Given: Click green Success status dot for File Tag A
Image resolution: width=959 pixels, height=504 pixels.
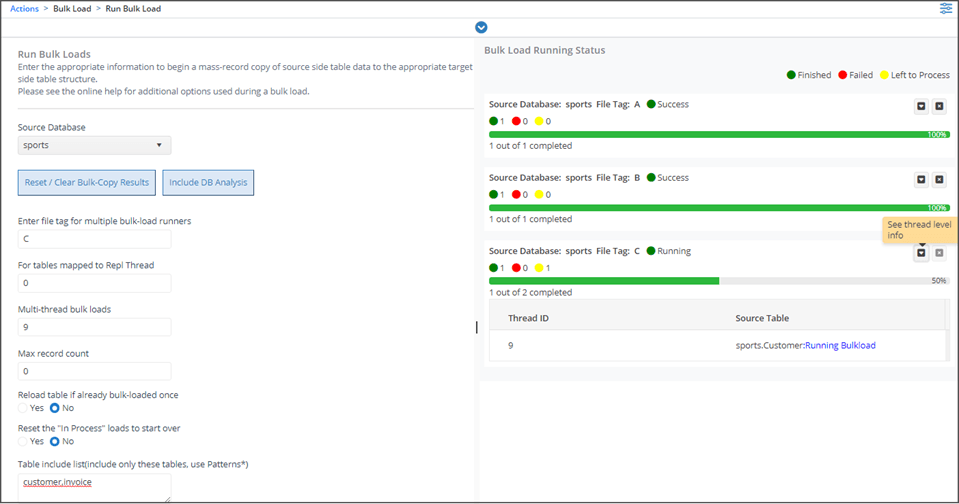Looking at the screenshot, I should [x=652, y=105].
